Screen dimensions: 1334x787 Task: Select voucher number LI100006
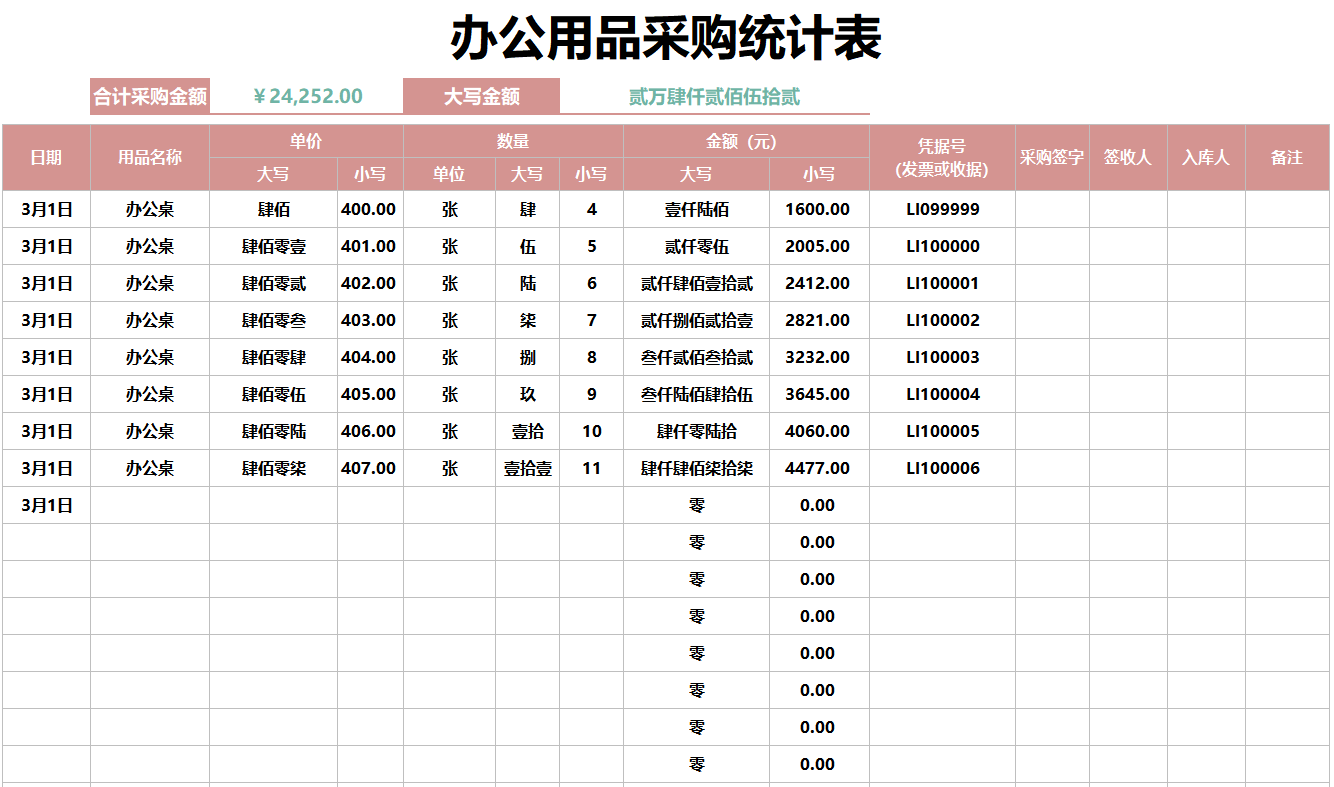click(x=942, y=468)
